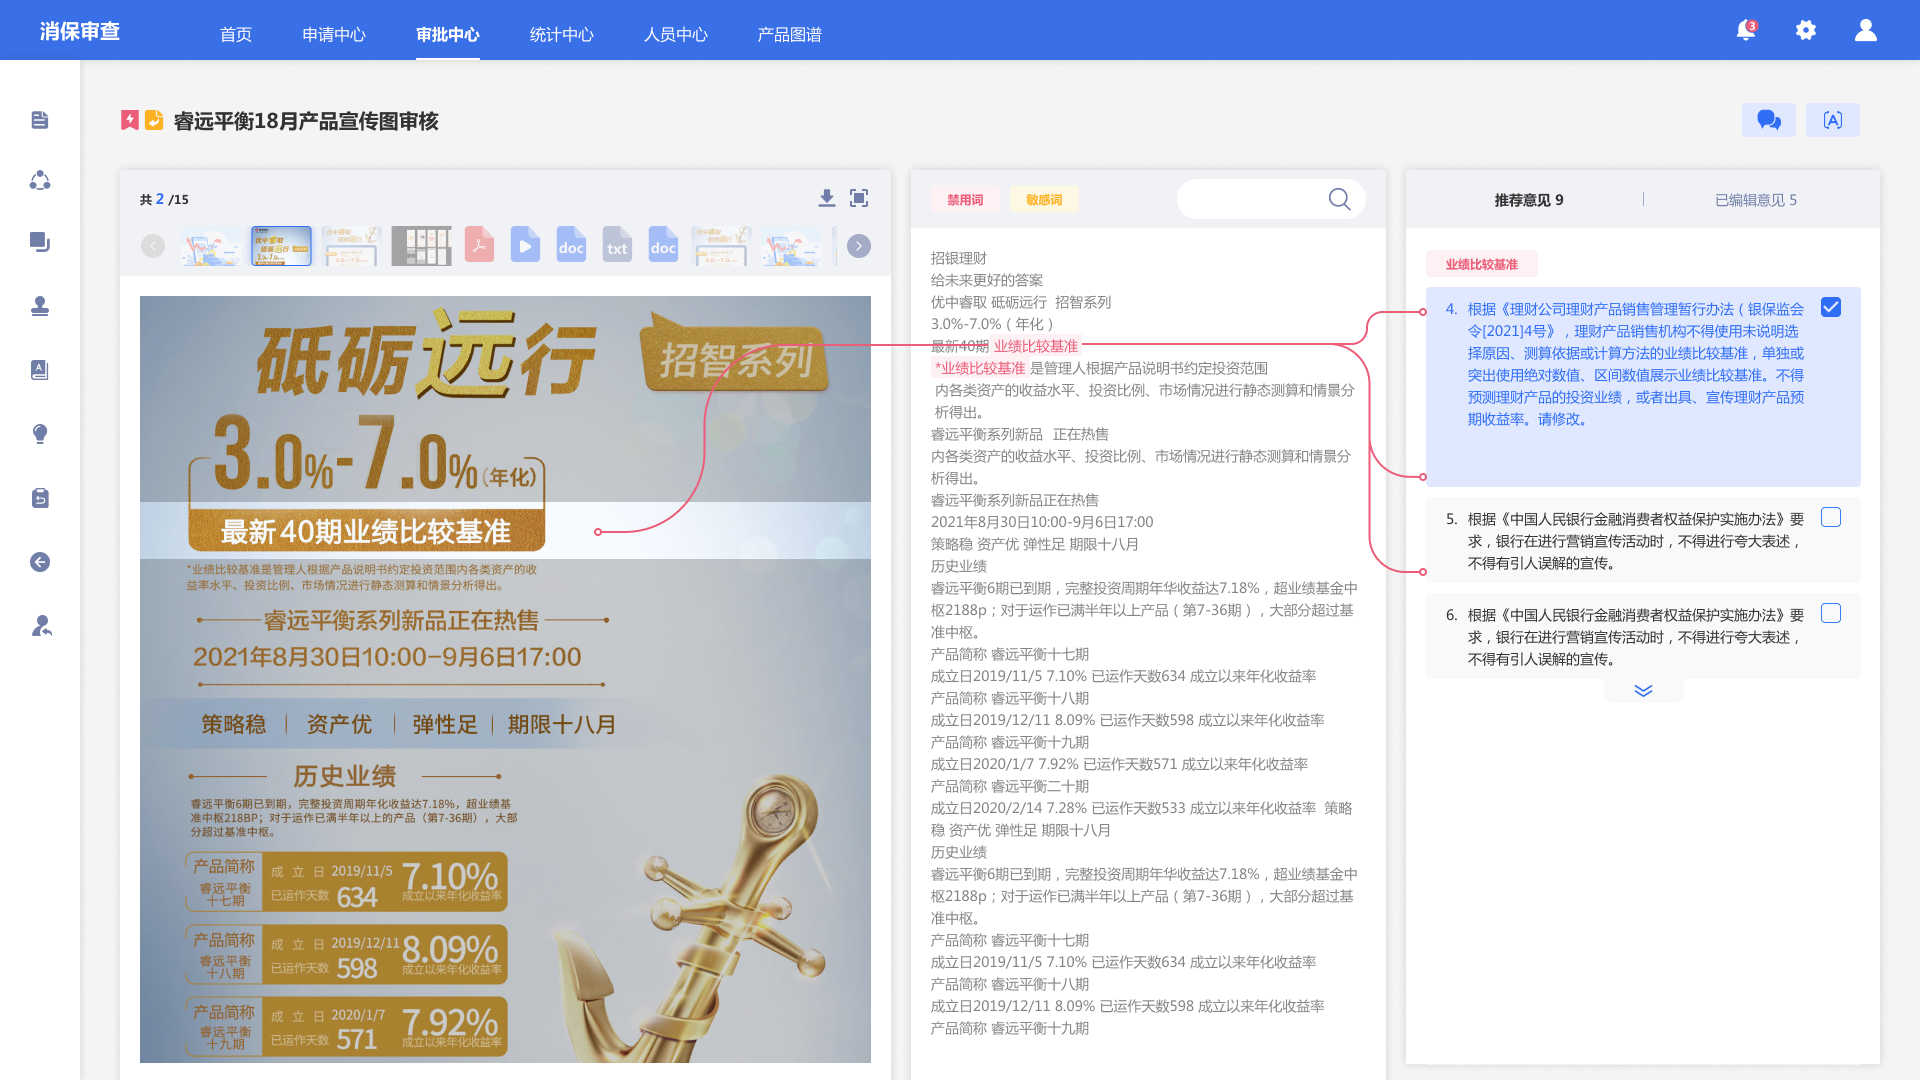Open settings gear in header
Viewport: 1920px width, 1080px height.
[x=1806, y=30]
